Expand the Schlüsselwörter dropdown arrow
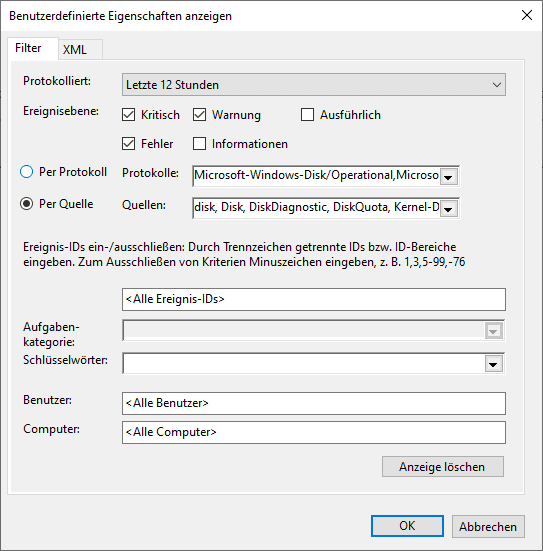Screen dimensions: 543x551 (x=493, y=364)
